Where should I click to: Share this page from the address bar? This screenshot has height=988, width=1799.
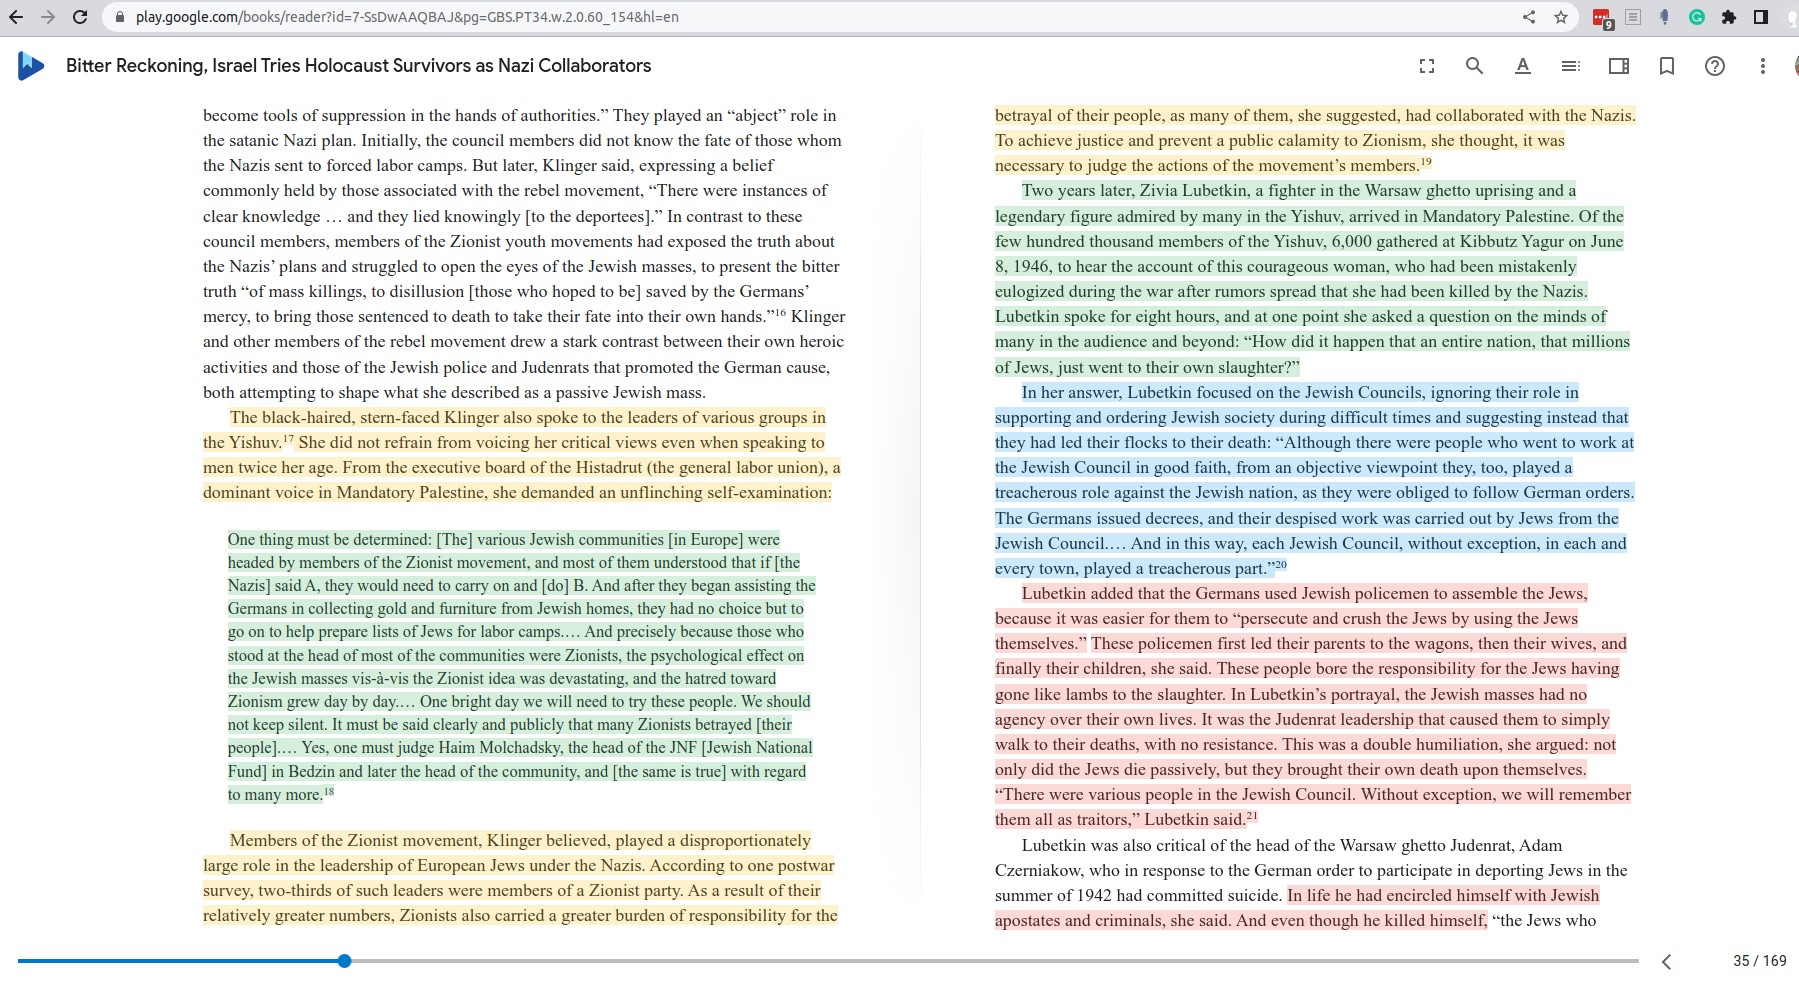[1528, 17]
